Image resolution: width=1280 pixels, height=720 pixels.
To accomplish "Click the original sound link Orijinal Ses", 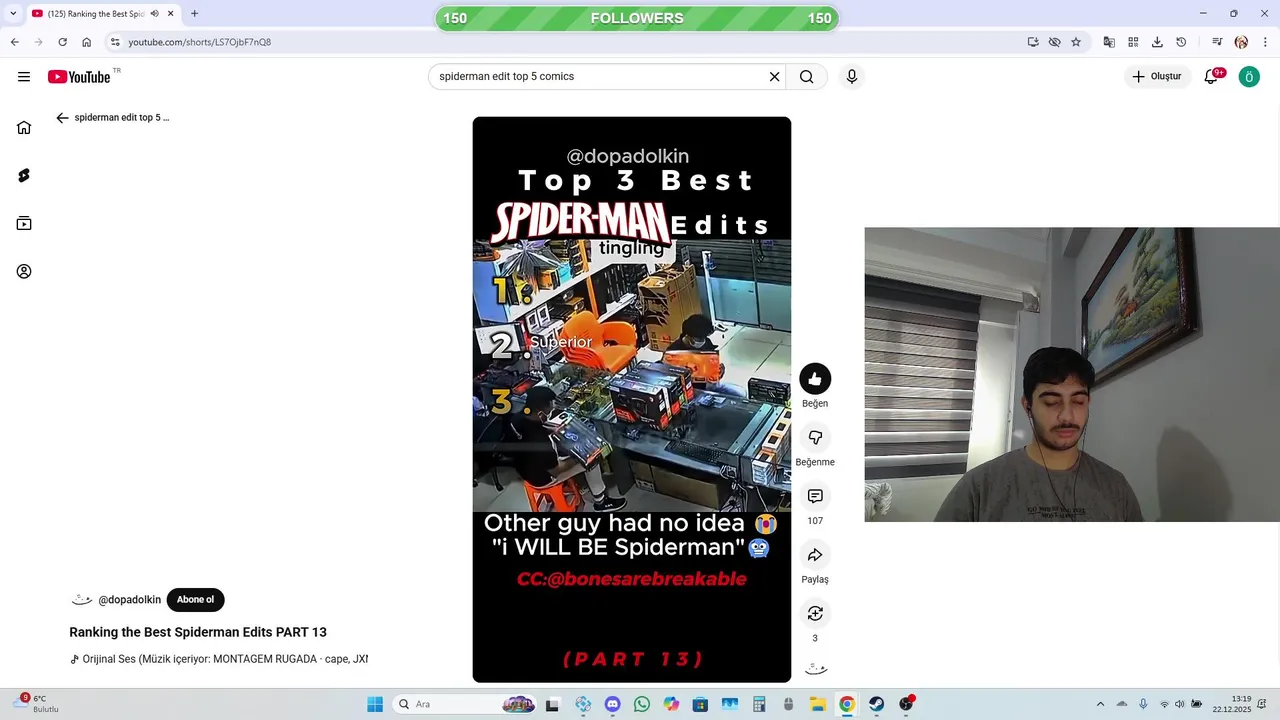I will coord(219,660).
